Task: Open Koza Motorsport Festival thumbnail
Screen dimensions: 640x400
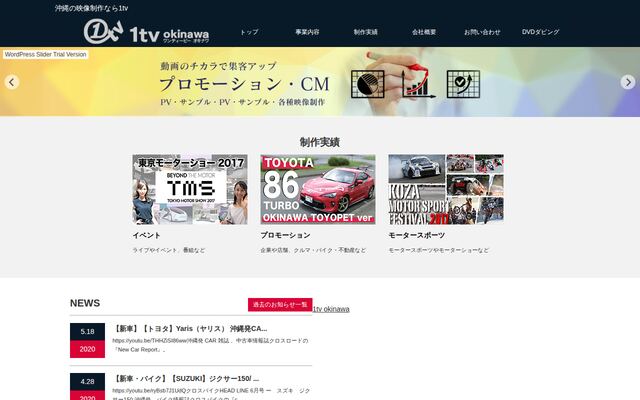Action: [446, 189]
